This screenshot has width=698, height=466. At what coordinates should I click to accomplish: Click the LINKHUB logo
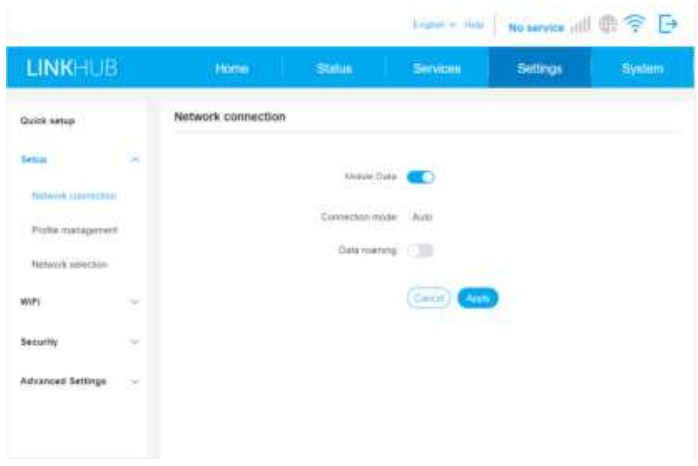pos(69,68)
